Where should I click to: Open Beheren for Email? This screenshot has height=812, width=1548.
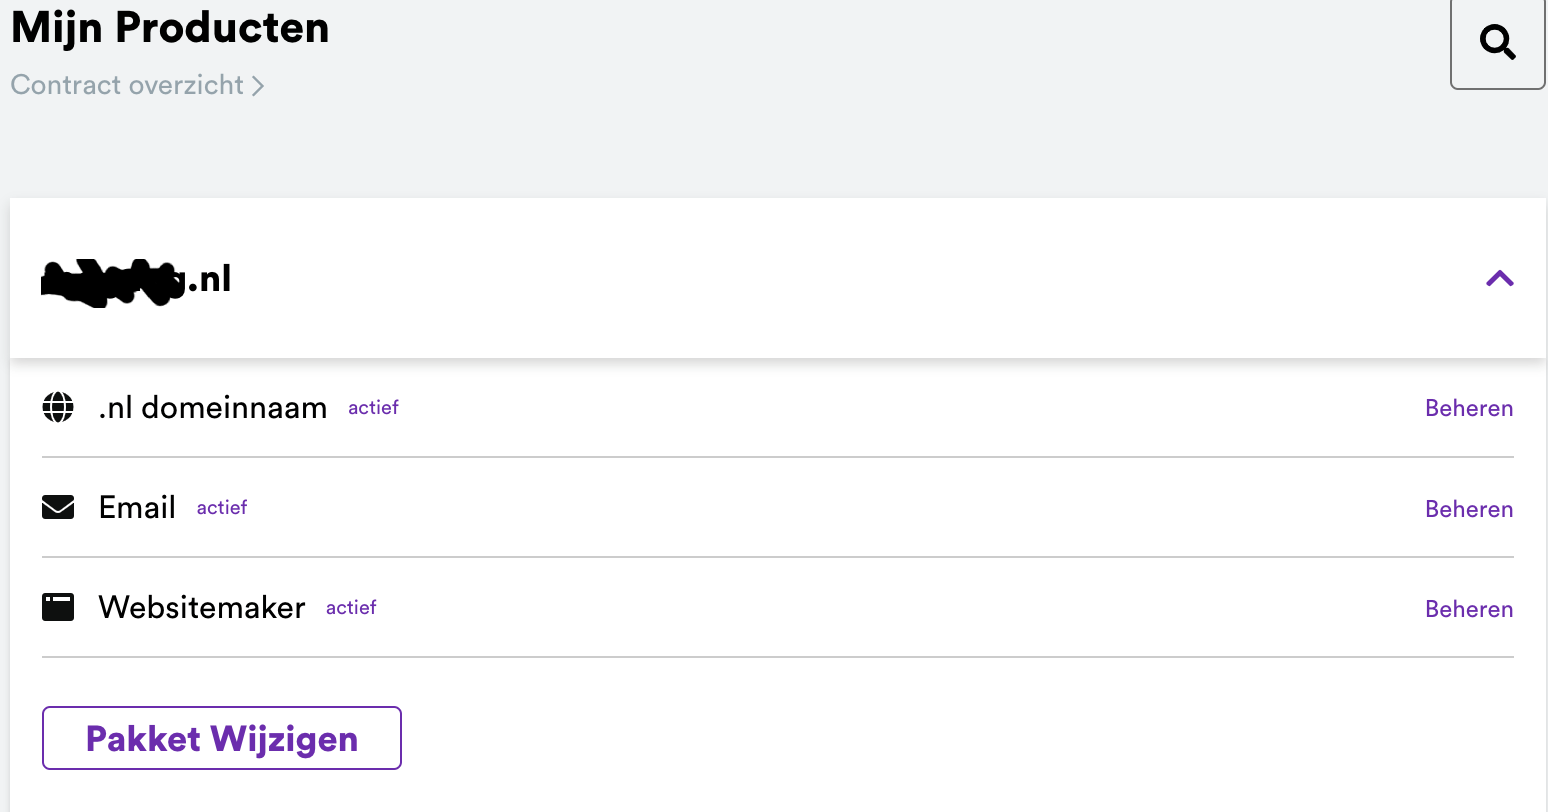pos(1468,509)
